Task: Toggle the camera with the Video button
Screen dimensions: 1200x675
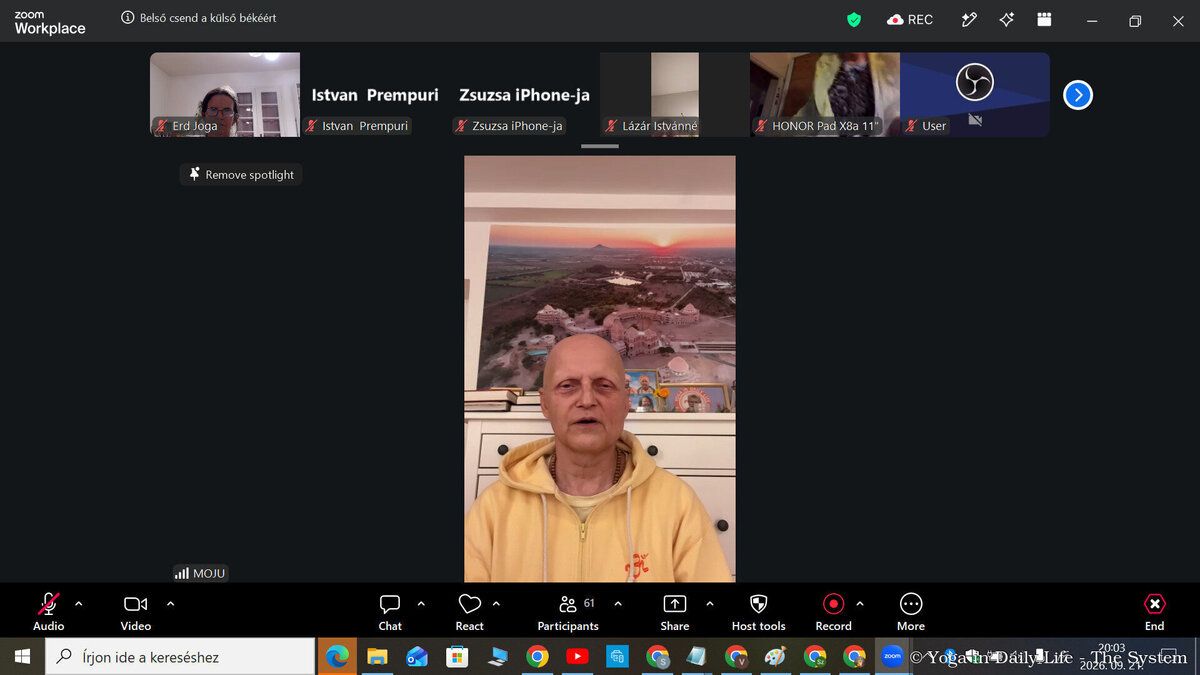Action: (x=136, y=611)
